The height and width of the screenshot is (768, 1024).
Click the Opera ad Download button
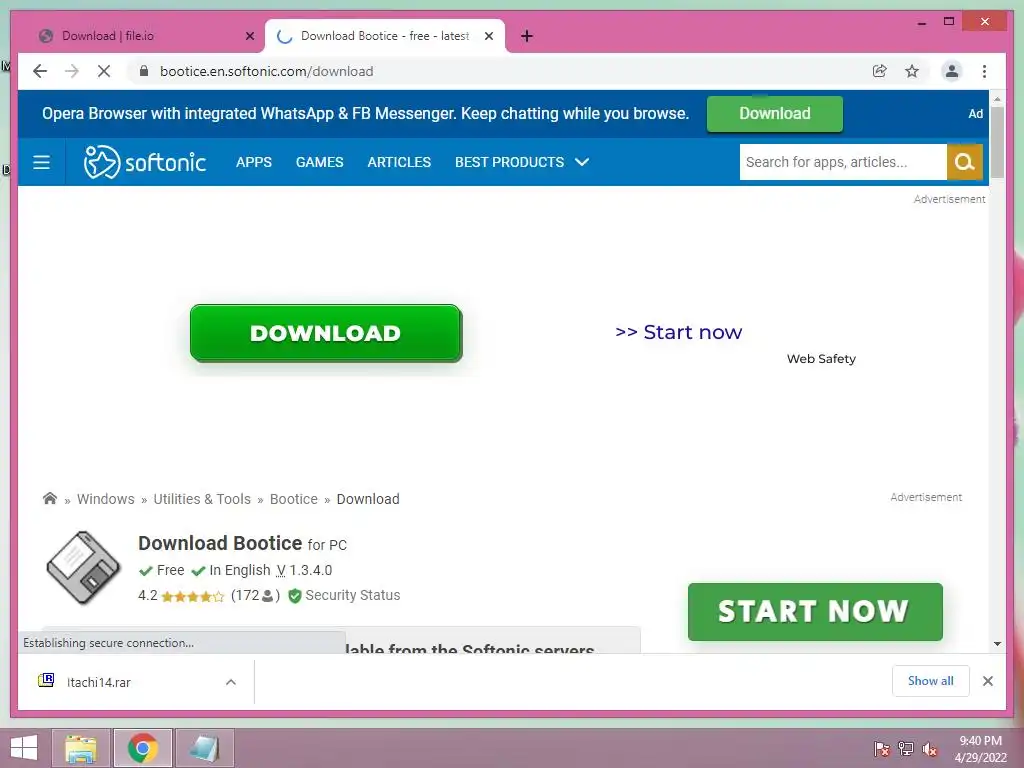pos(775,114)
